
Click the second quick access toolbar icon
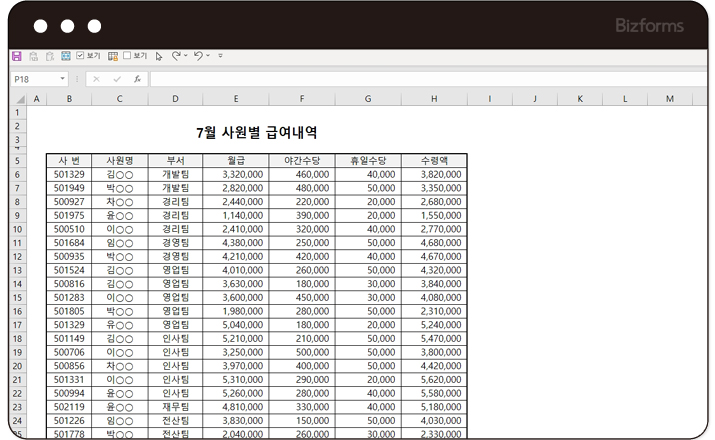coord(33,56)
